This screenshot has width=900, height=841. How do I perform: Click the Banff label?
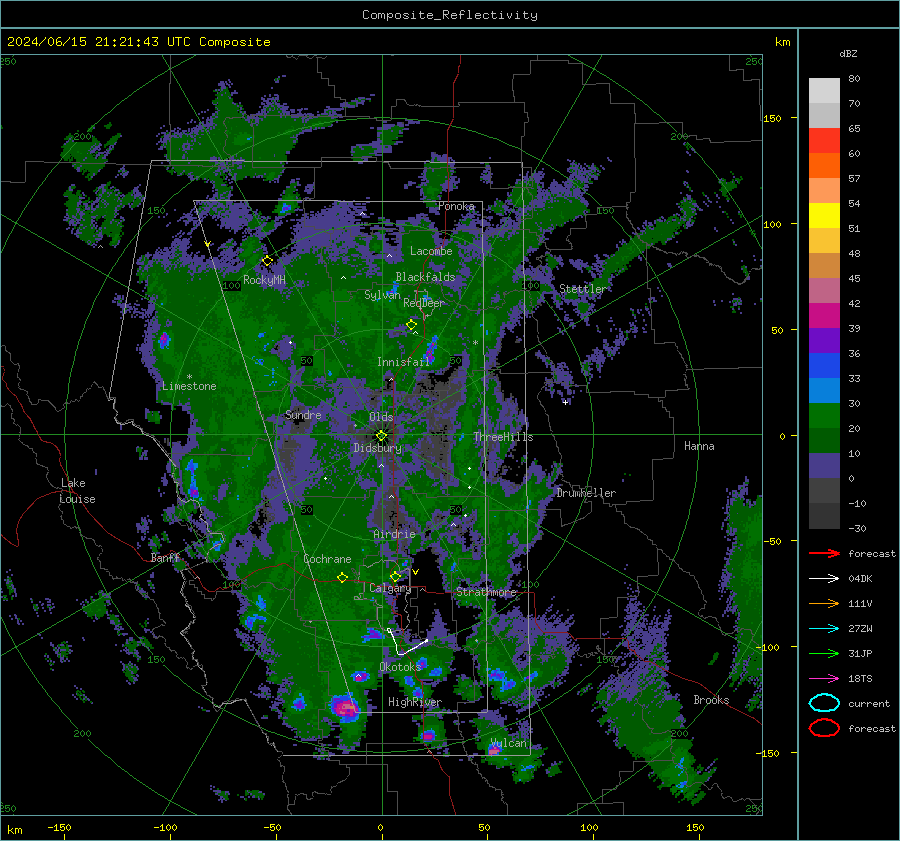[x=165, y=557]
